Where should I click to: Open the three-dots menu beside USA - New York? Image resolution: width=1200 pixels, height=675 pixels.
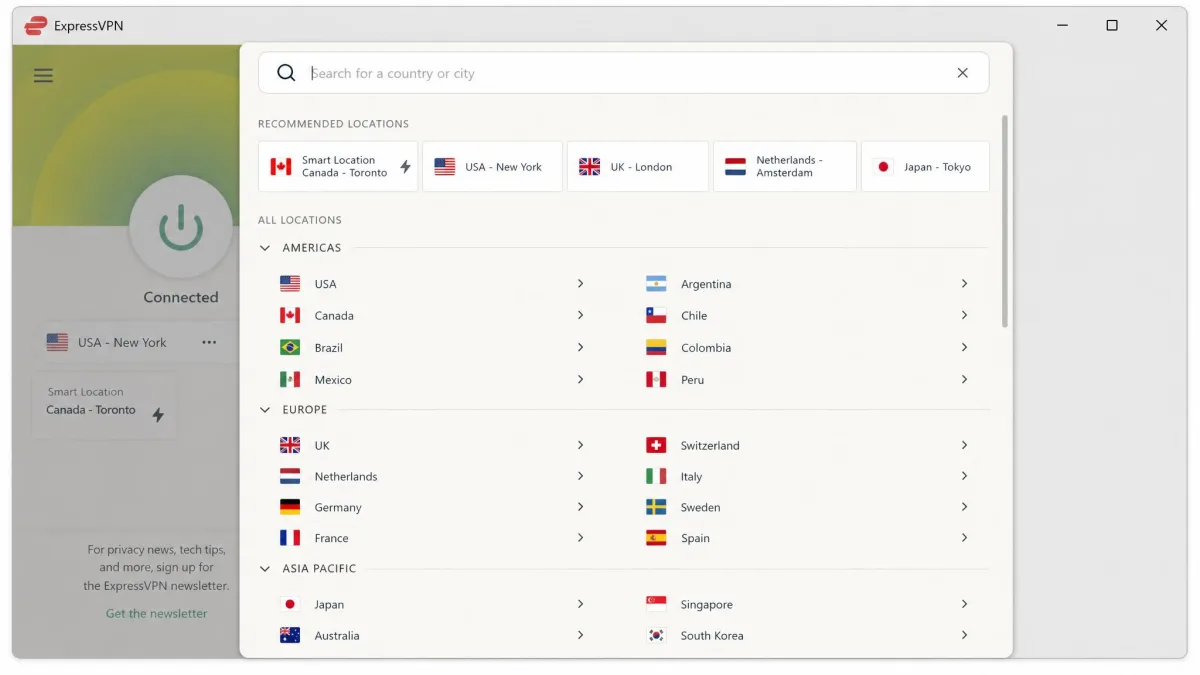[209, 342]
